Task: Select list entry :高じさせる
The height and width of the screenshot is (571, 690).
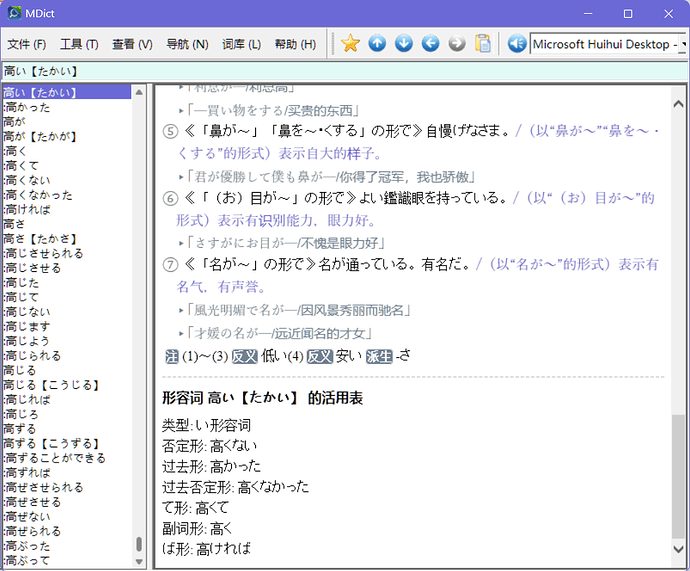Action: [32, 268]
